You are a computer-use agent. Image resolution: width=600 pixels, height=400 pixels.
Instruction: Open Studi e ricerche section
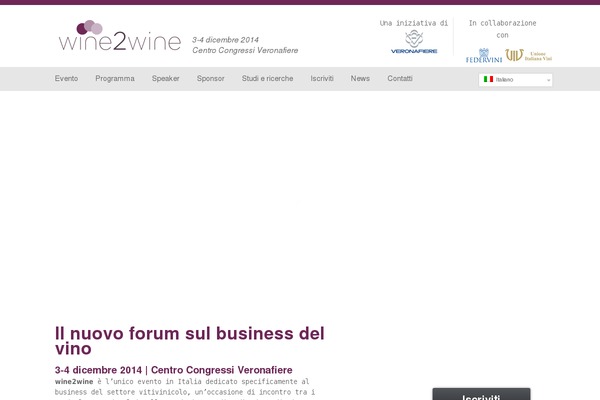[267, 78]
